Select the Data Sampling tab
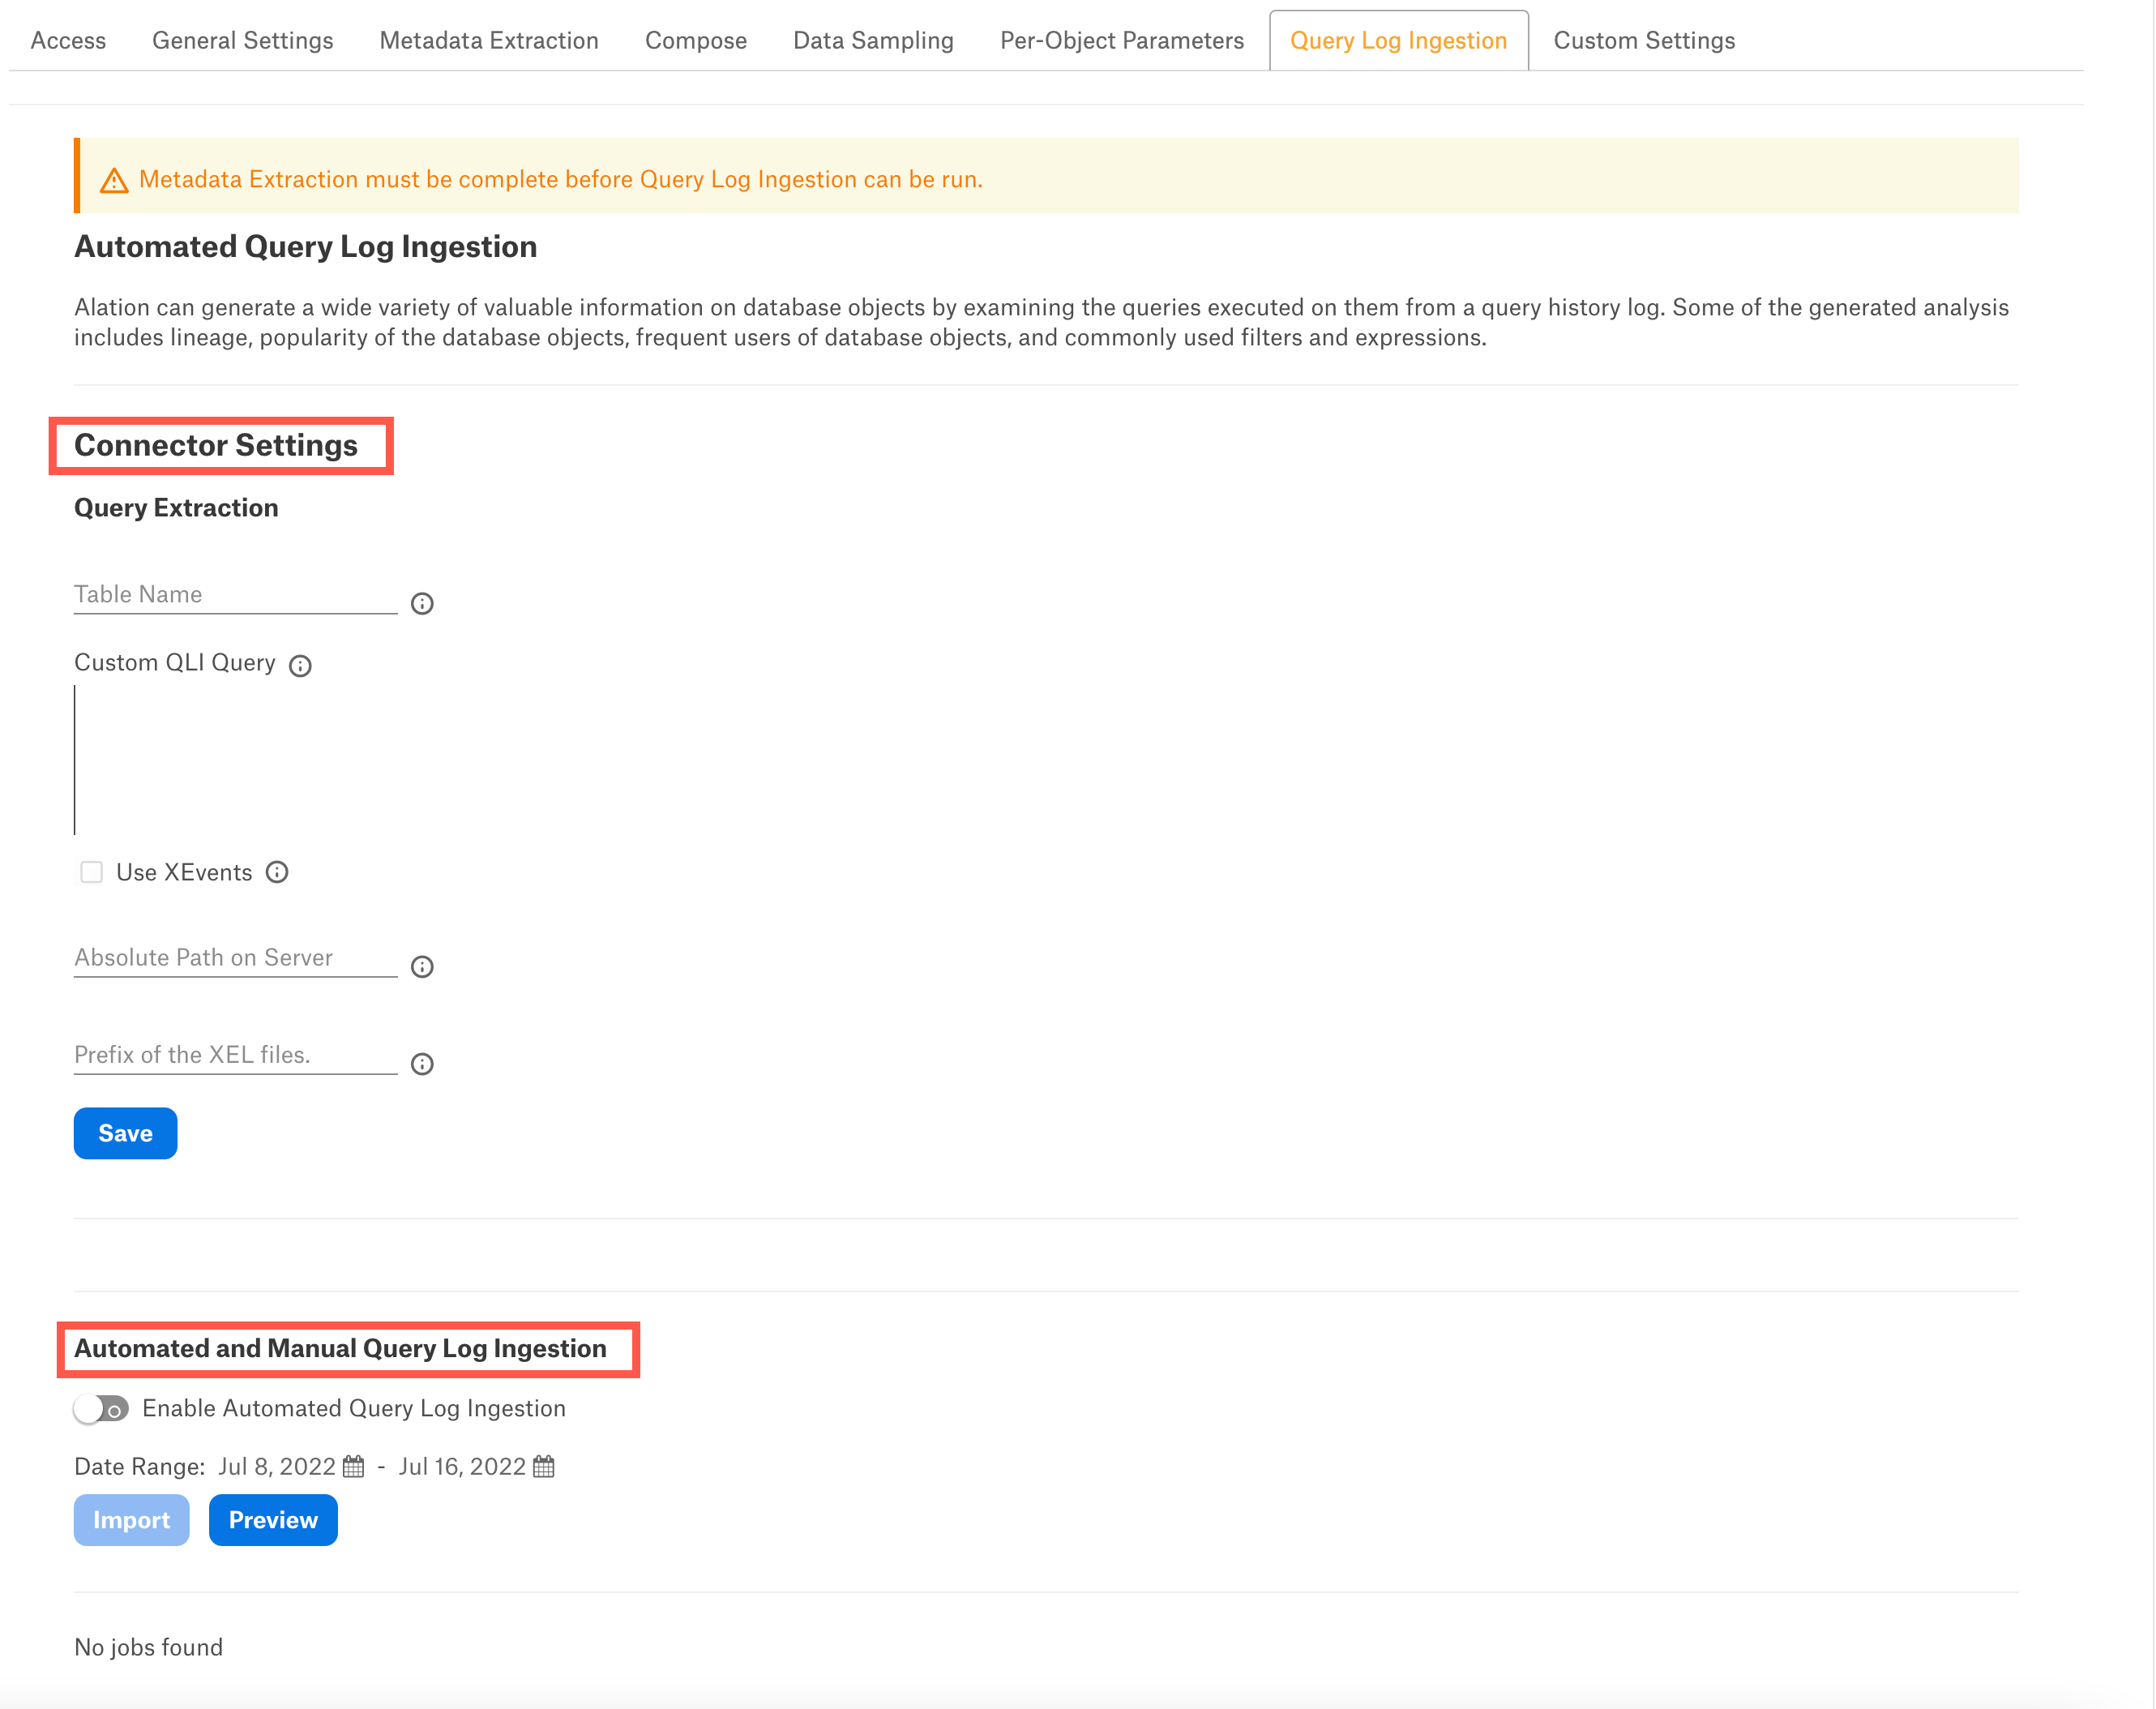 [x=873, y=41]
